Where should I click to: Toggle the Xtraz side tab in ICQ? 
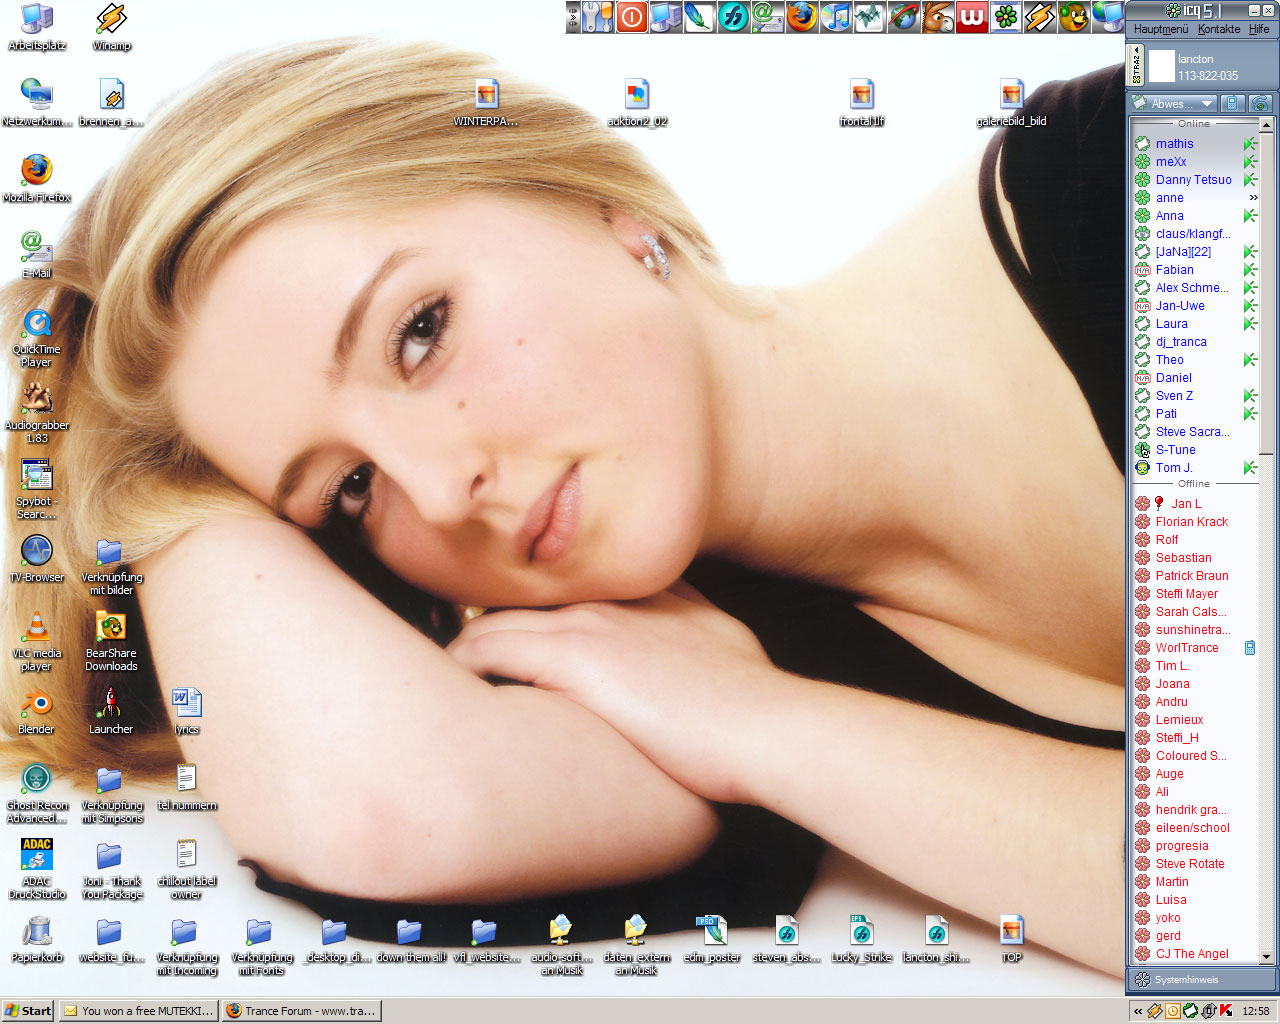[x=1136, y=67]
